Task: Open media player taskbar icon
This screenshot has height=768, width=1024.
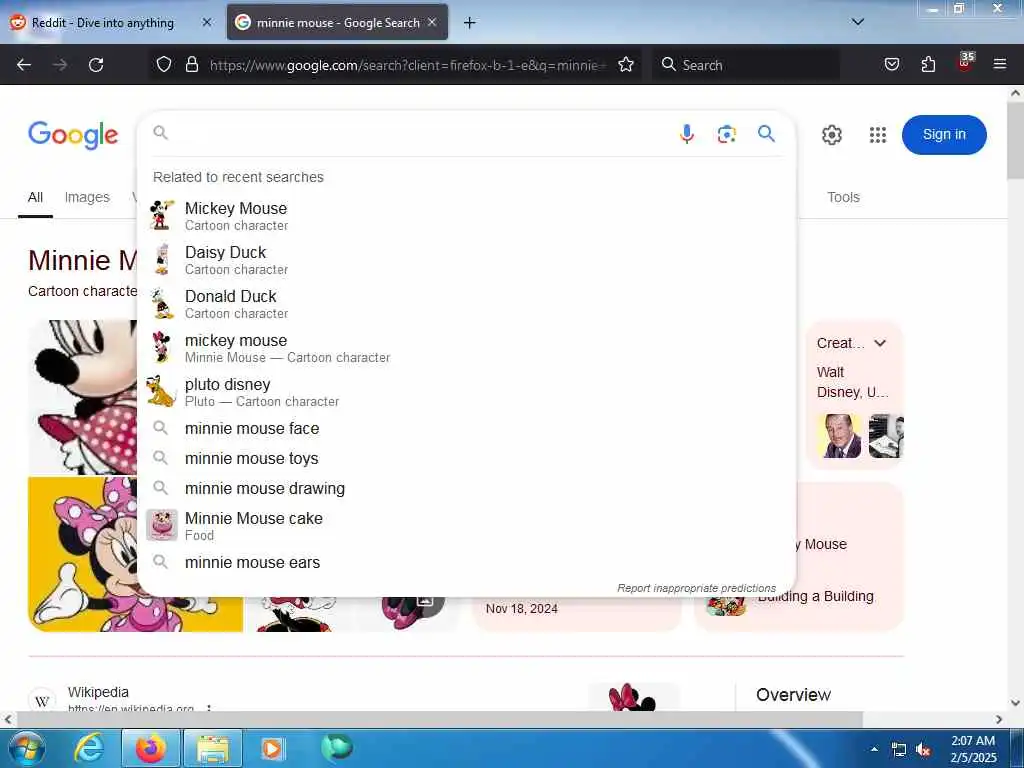Action: tap(272, 749)
